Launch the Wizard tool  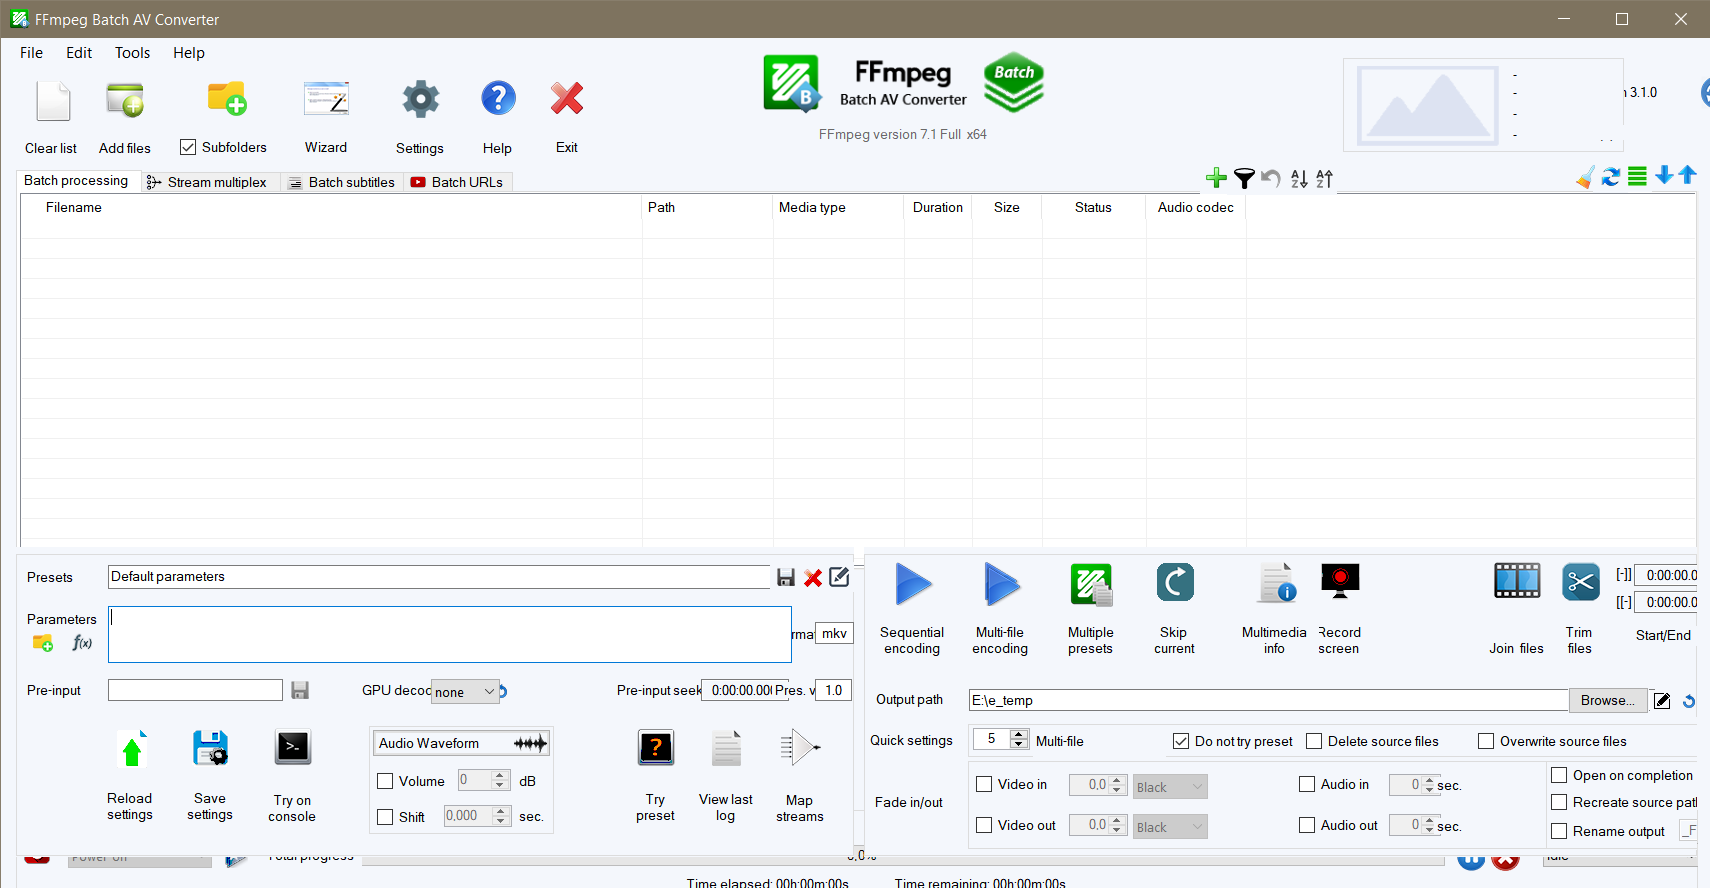(326, 99)
